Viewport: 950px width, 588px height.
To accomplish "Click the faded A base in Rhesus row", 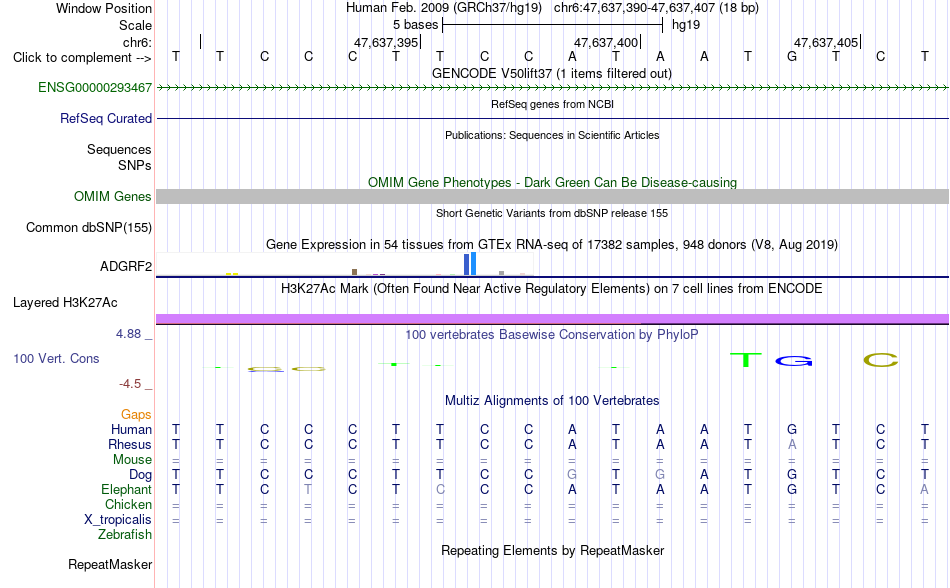I will tap(792, 444).
